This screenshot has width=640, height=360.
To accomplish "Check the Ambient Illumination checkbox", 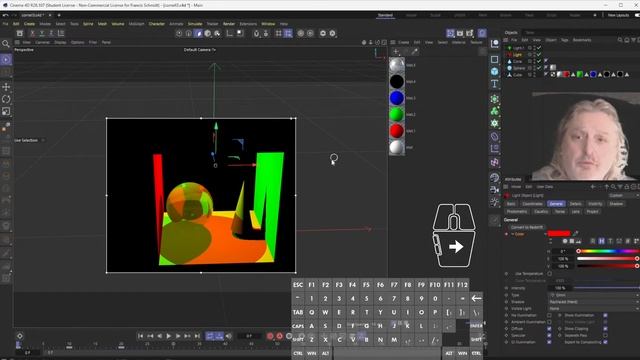I will (x=549, y=322).
